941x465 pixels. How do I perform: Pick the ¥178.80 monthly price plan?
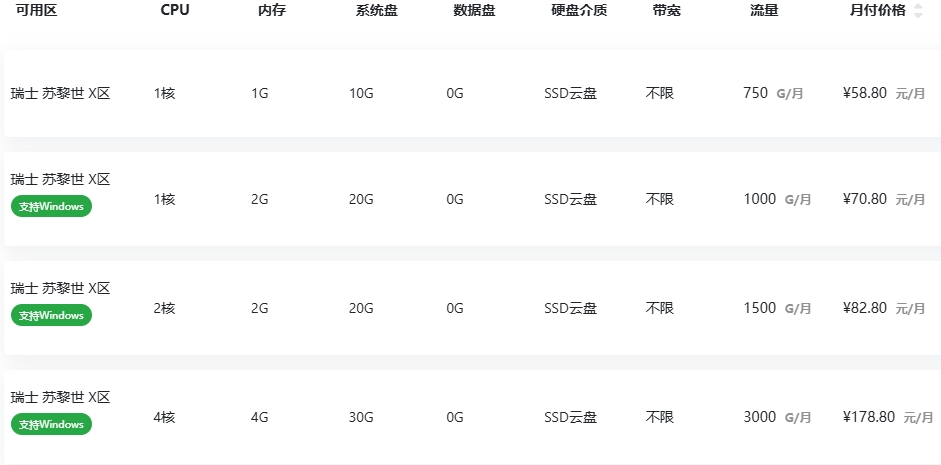(869, 417)
